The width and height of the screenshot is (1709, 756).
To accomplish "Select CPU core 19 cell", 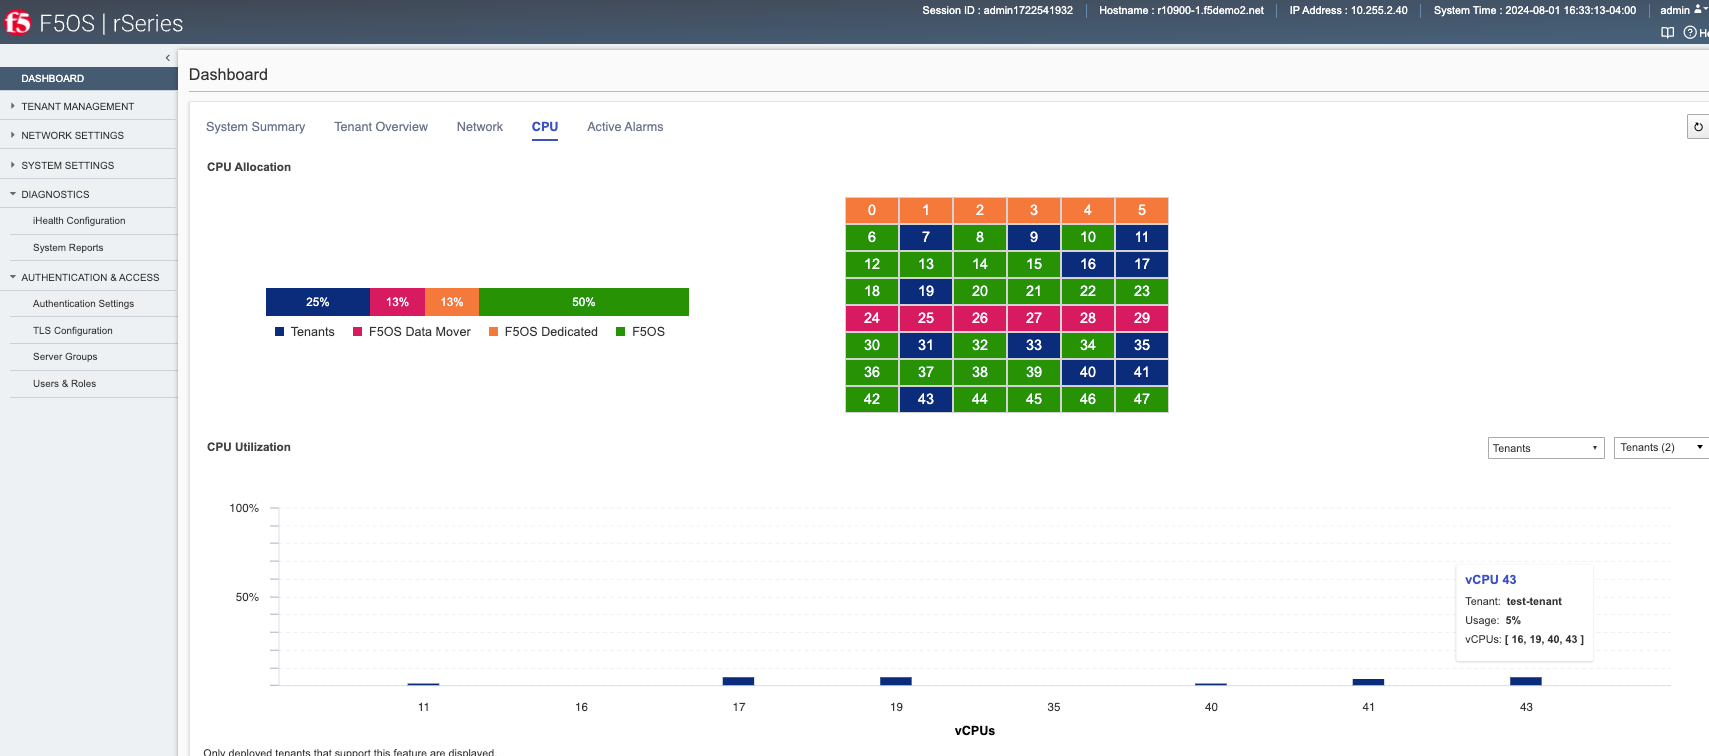I will pyautogui.click(x=926, y=291).
